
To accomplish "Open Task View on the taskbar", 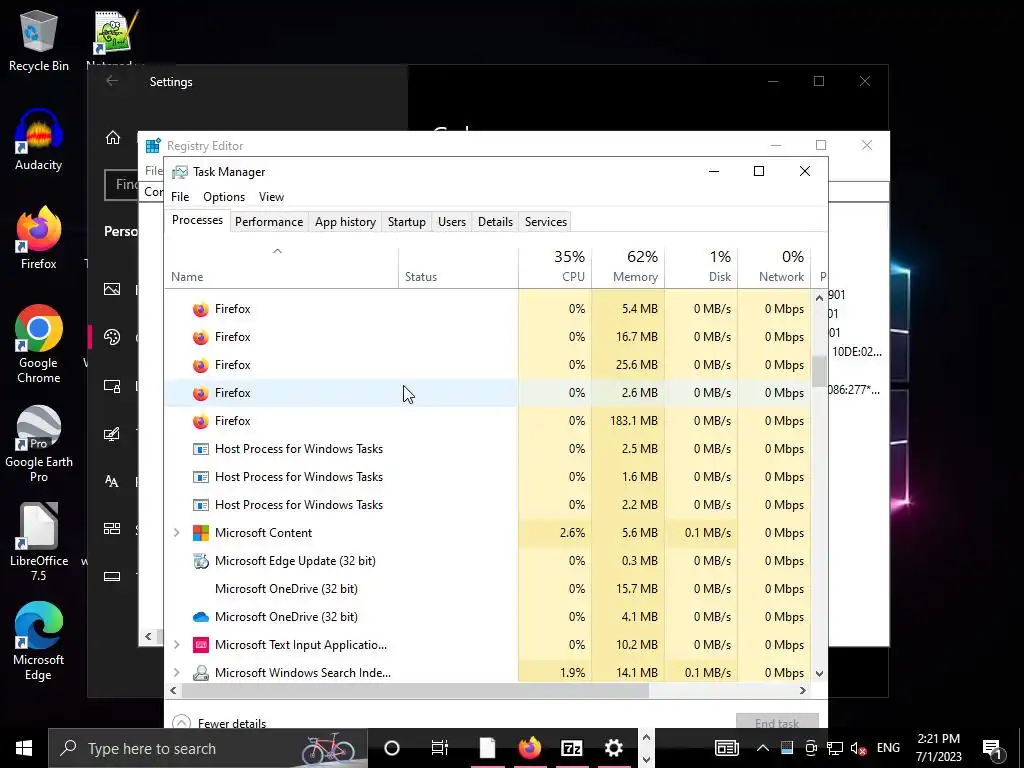I will point(440,748).
